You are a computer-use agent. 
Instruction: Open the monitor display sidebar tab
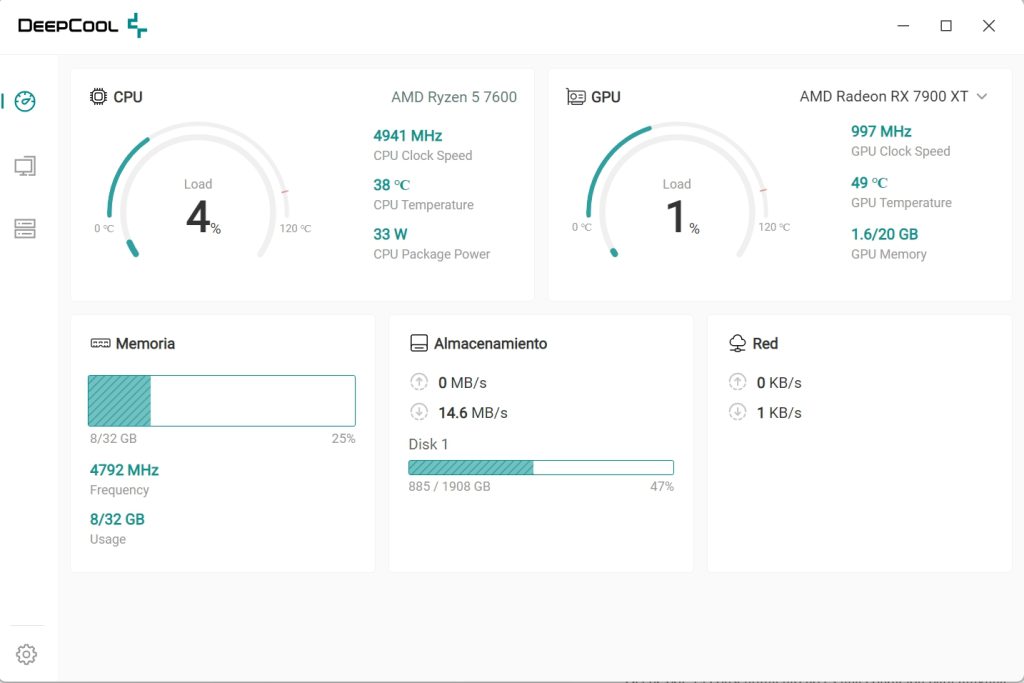click(x=25, y=167)
